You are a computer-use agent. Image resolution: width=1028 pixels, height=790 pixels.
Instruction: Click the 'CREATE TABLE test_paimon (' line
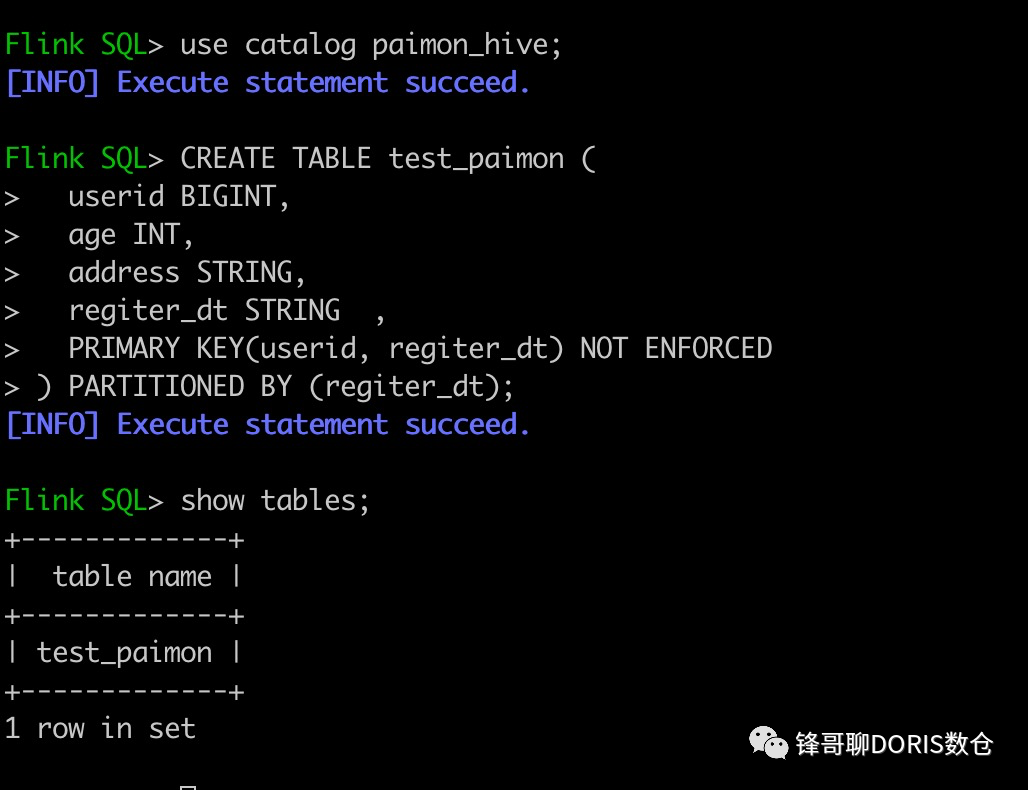[x=387, y=159]
